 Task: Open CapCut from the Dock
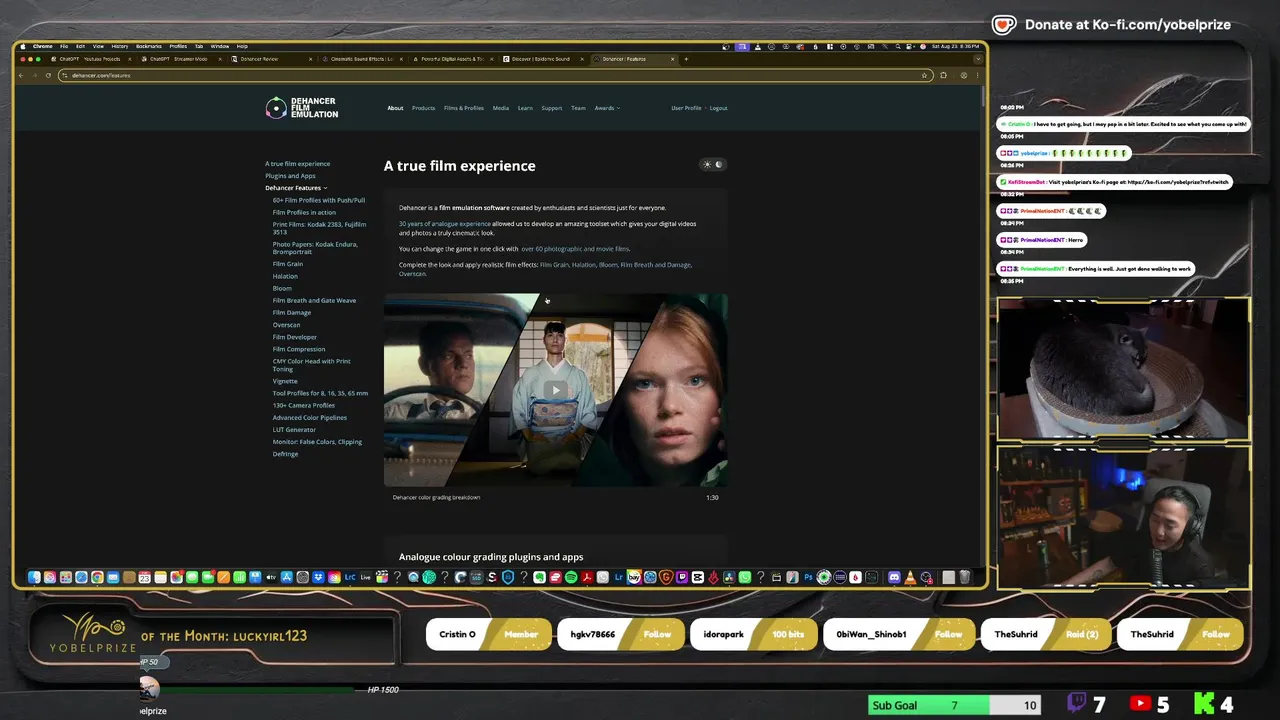click(698, 577)
